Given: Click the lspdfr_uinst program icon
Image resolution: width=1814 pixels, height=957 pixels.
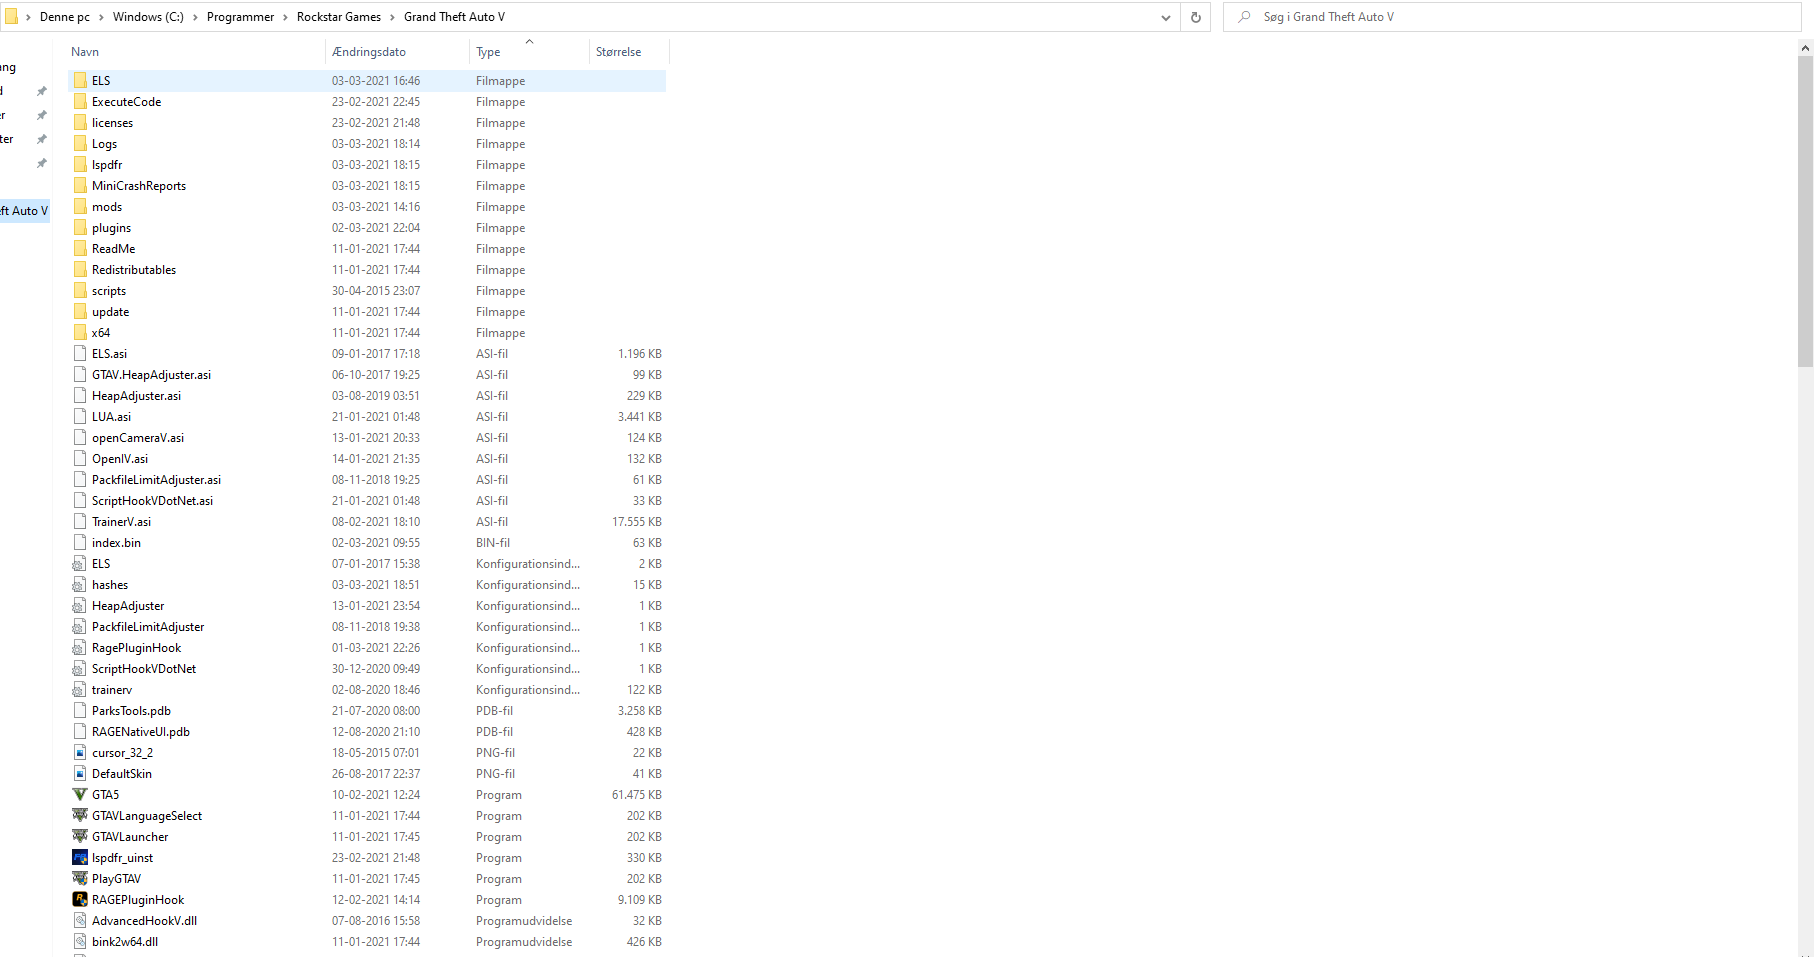Looking at the screenshot, I should click(x=80, y=857).
